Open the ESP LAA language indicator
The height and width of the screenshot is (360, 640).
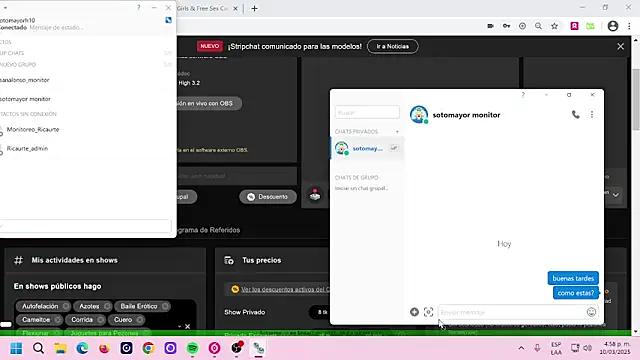tap(556, 348)
